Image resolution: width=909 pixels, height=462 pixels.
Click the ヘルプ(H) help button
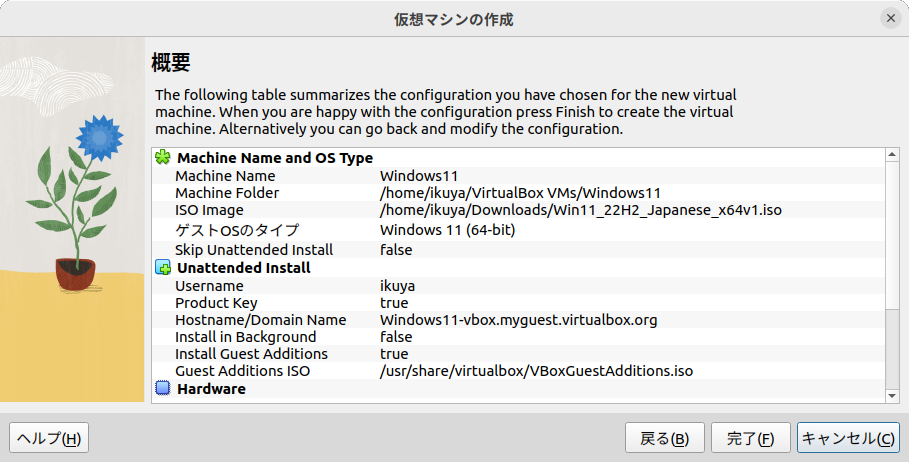click(x=49, y=438)
